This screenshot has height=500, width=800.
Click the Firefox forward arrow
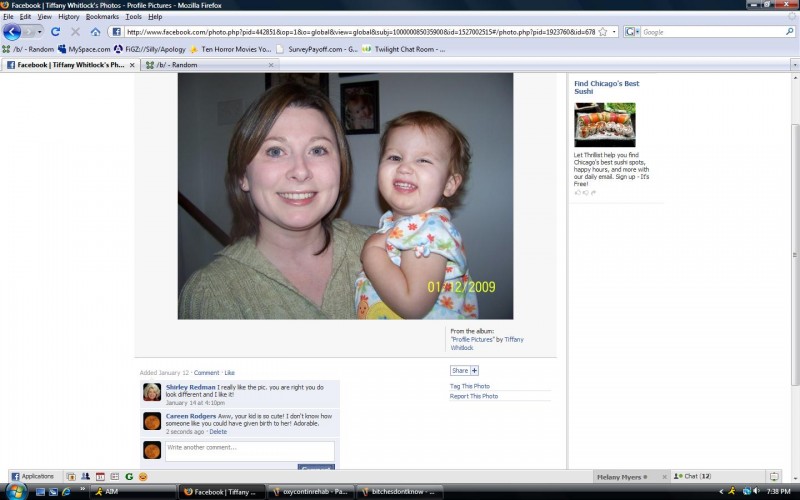(x=29, y=32)
